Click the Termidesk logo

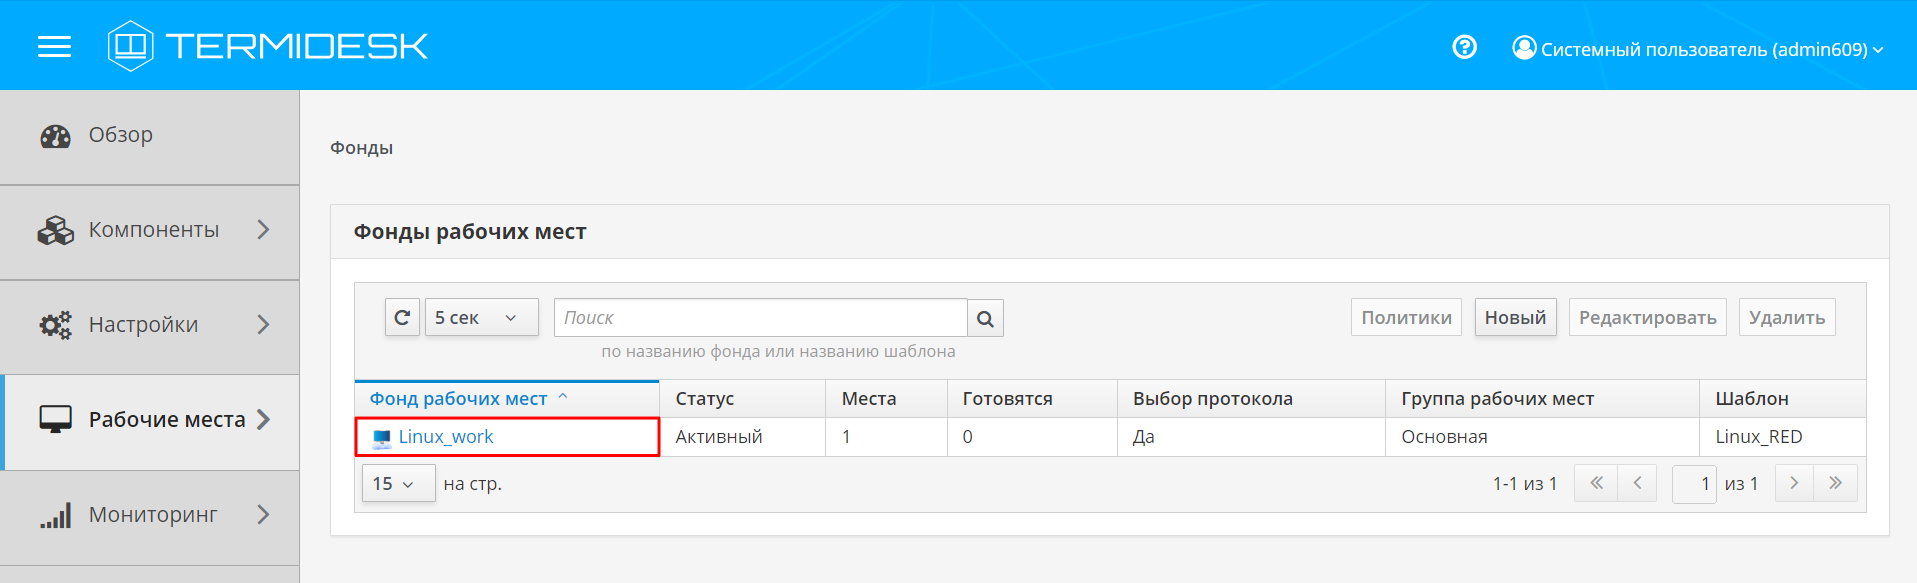tap(268, 46)
